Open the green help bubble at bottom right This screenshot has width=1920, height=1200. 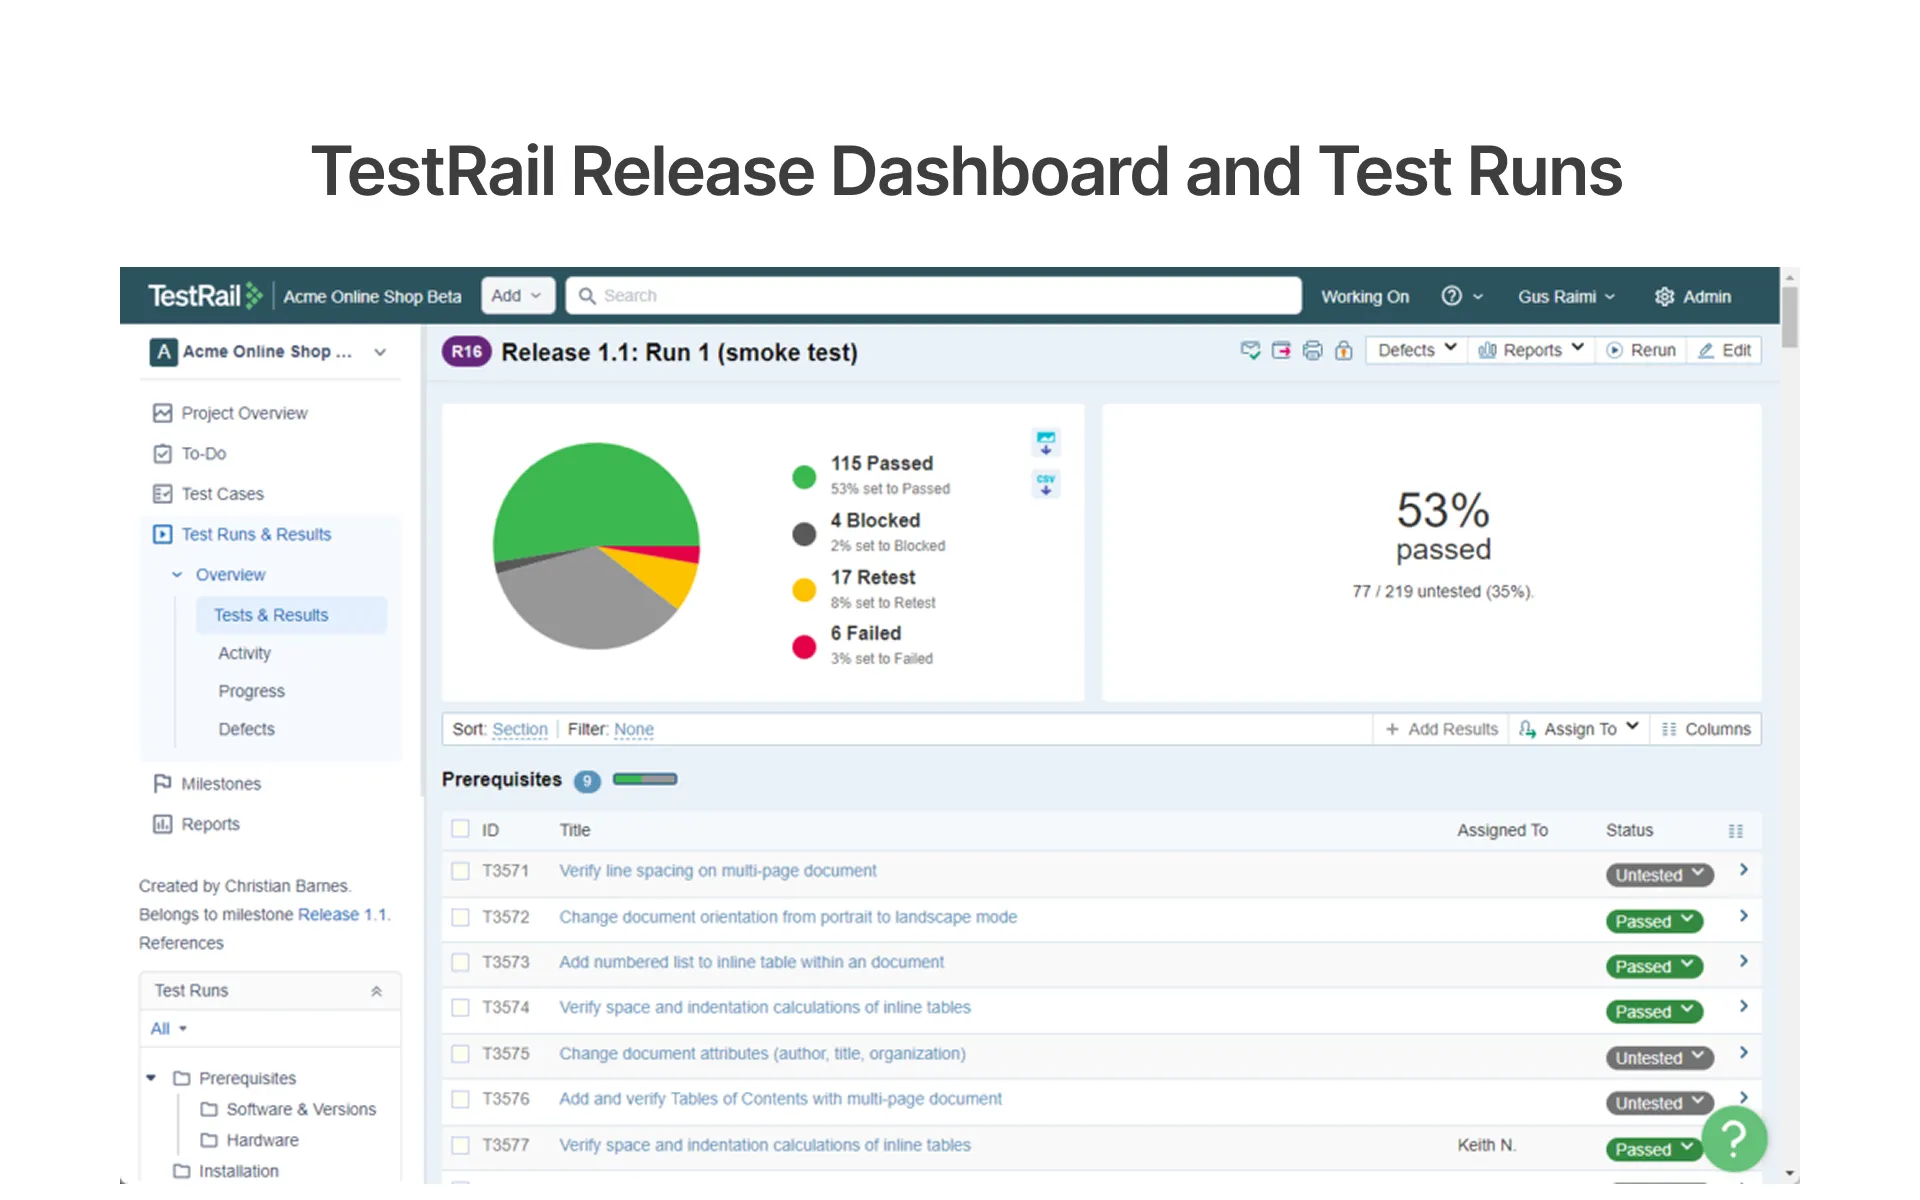point(1734,1139)
